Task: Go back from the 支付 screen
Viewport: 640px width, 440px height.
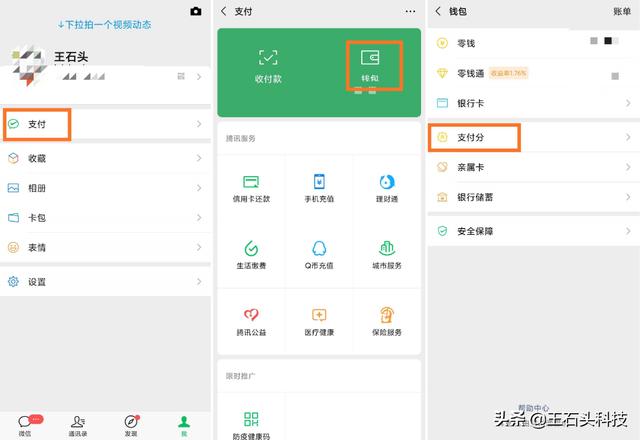Action: tap(223, 11)
